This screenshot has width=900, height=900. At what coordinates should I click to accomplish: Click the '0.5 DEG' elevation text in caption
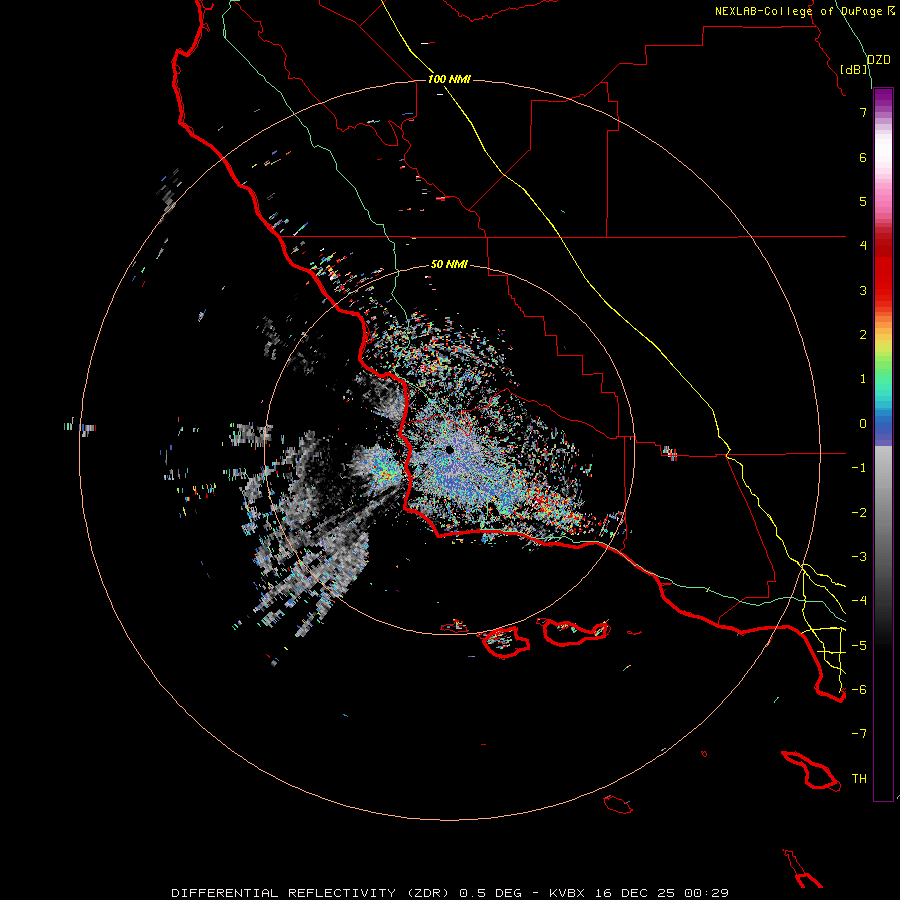tap(491, 893)
